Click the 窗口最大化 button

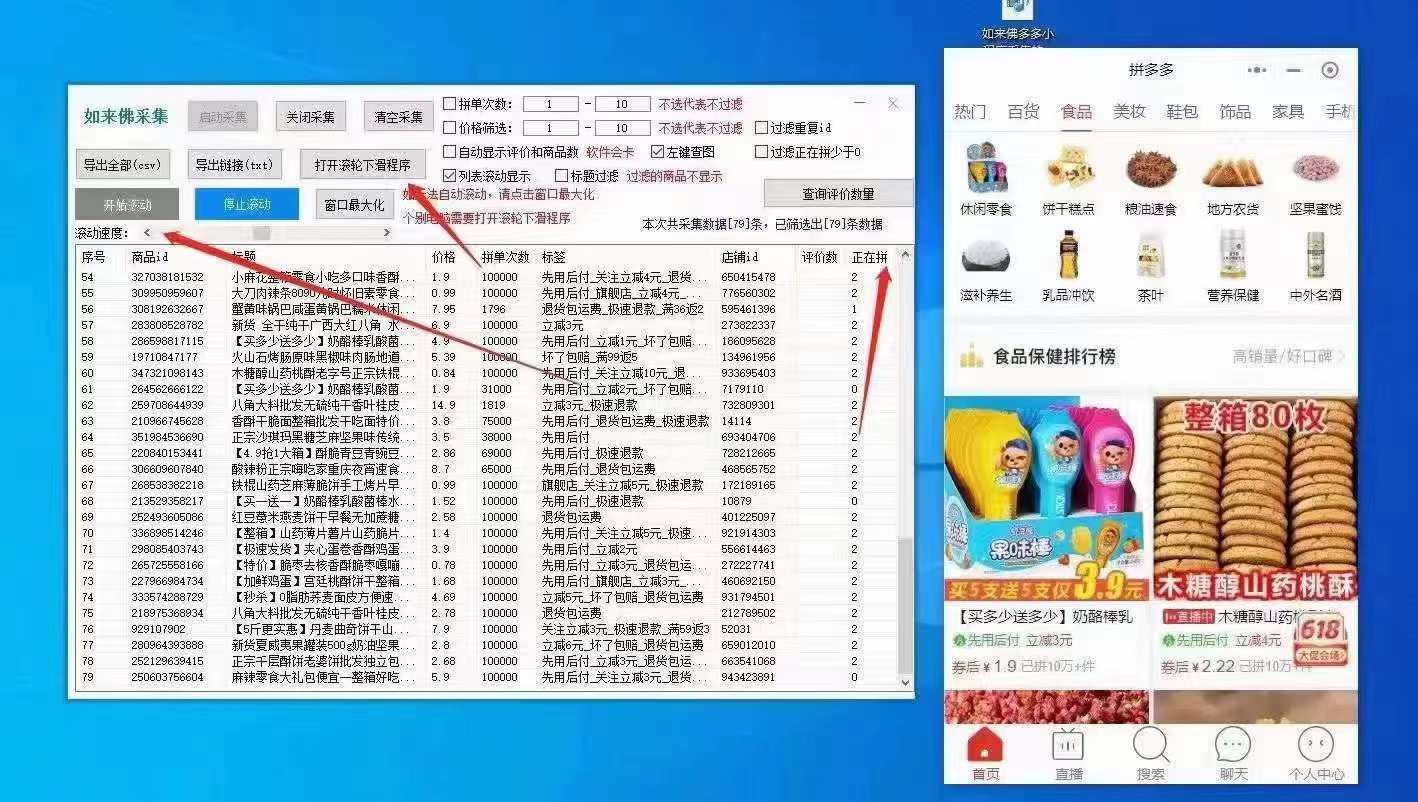354,205
